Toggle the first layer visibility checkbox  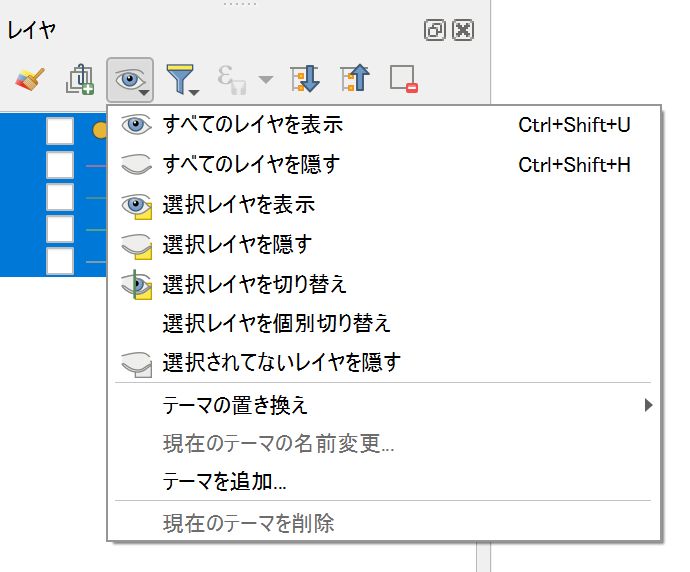point(60,131)
